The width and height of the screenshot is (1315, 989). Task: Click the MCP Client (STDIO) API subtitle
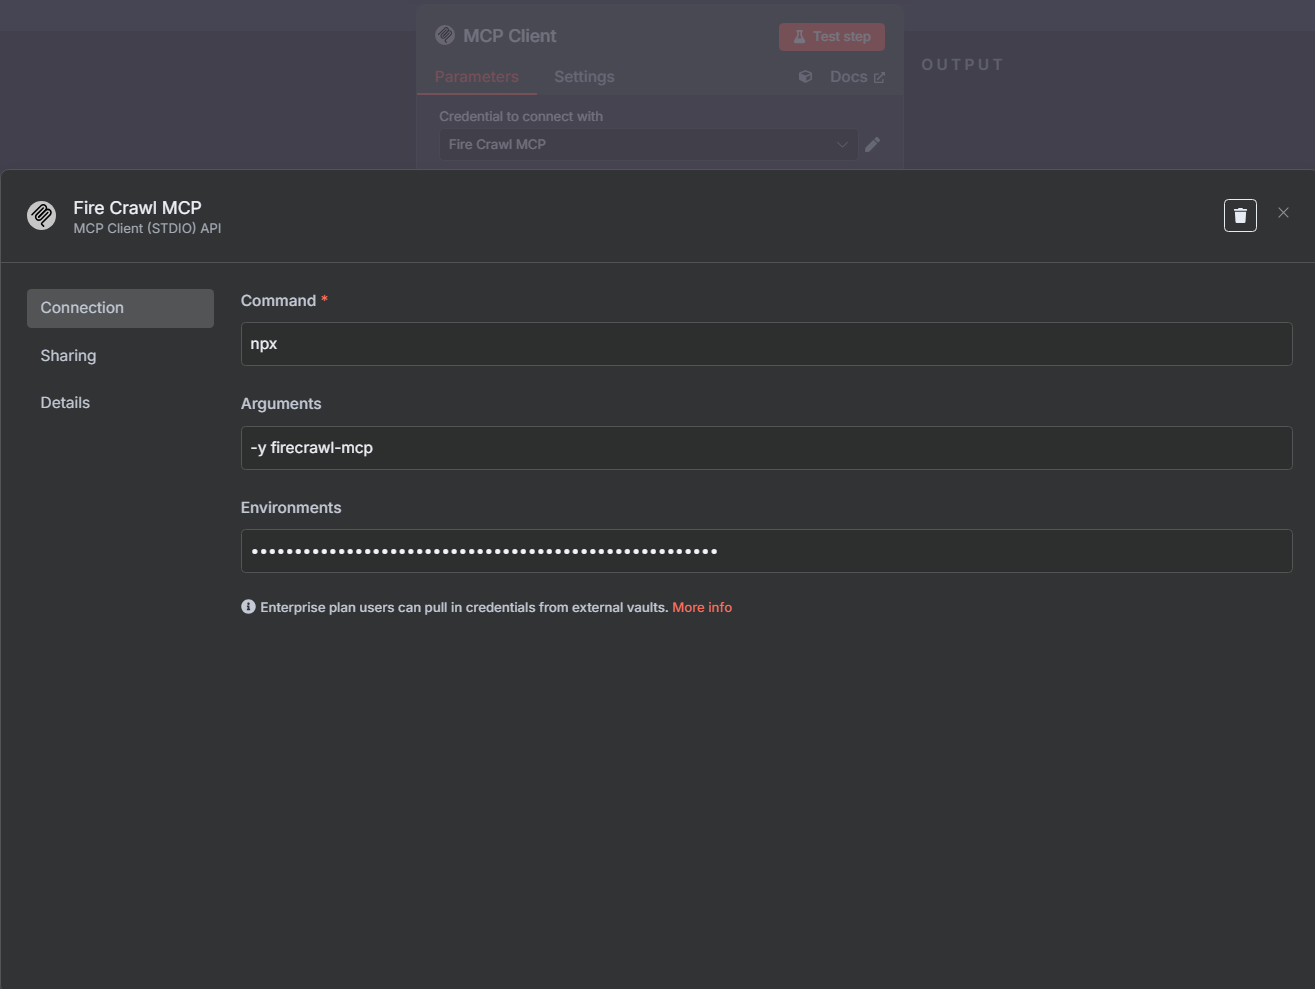coord(147,228)
